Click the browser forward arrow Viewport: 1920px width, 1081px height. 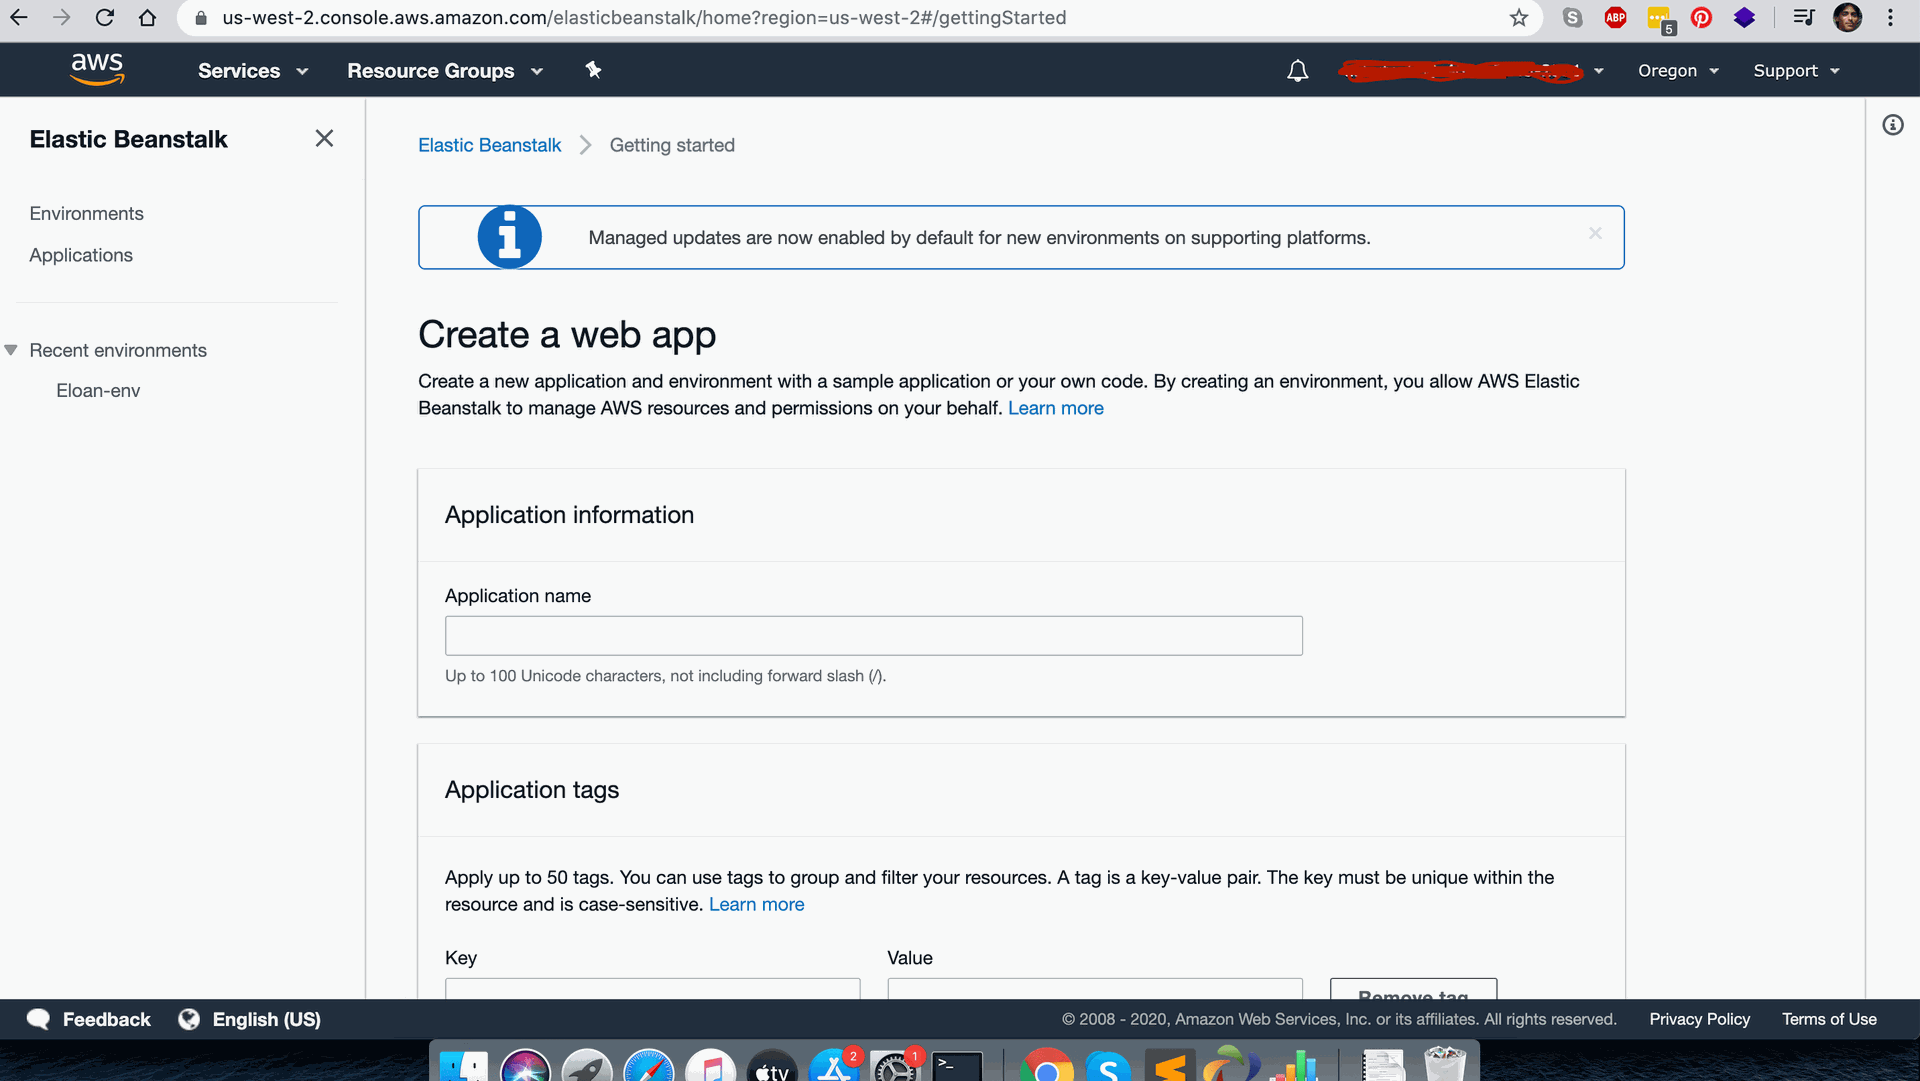62,17
